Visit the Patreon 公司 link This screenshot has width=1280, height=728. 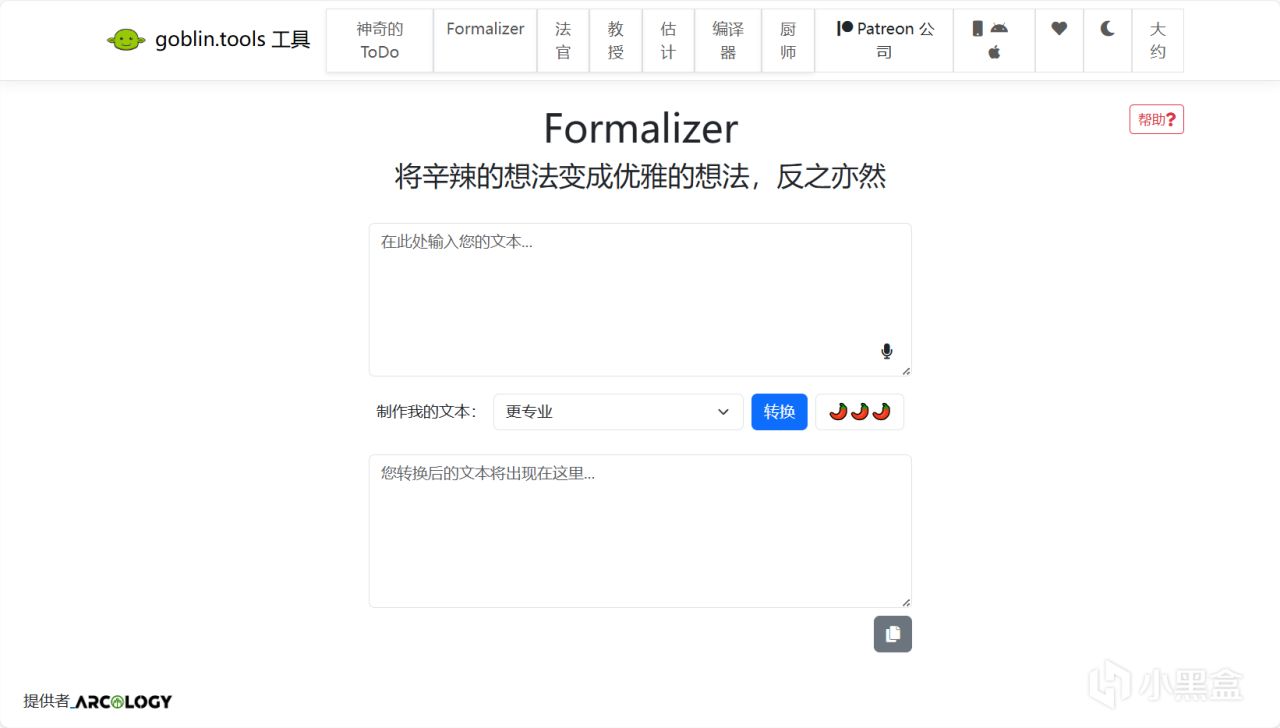884,41
